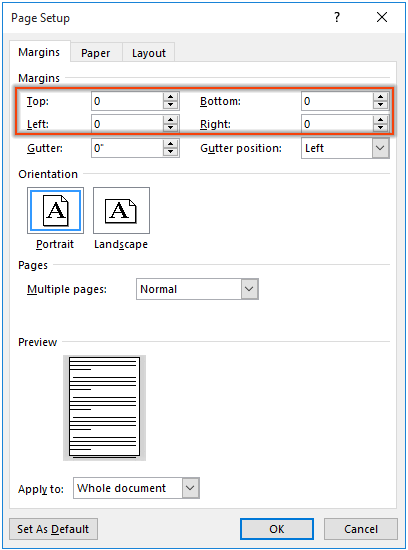Open the Apply to dropdown
The height and width of the screenshot is (550, 408).
(190, 488)
